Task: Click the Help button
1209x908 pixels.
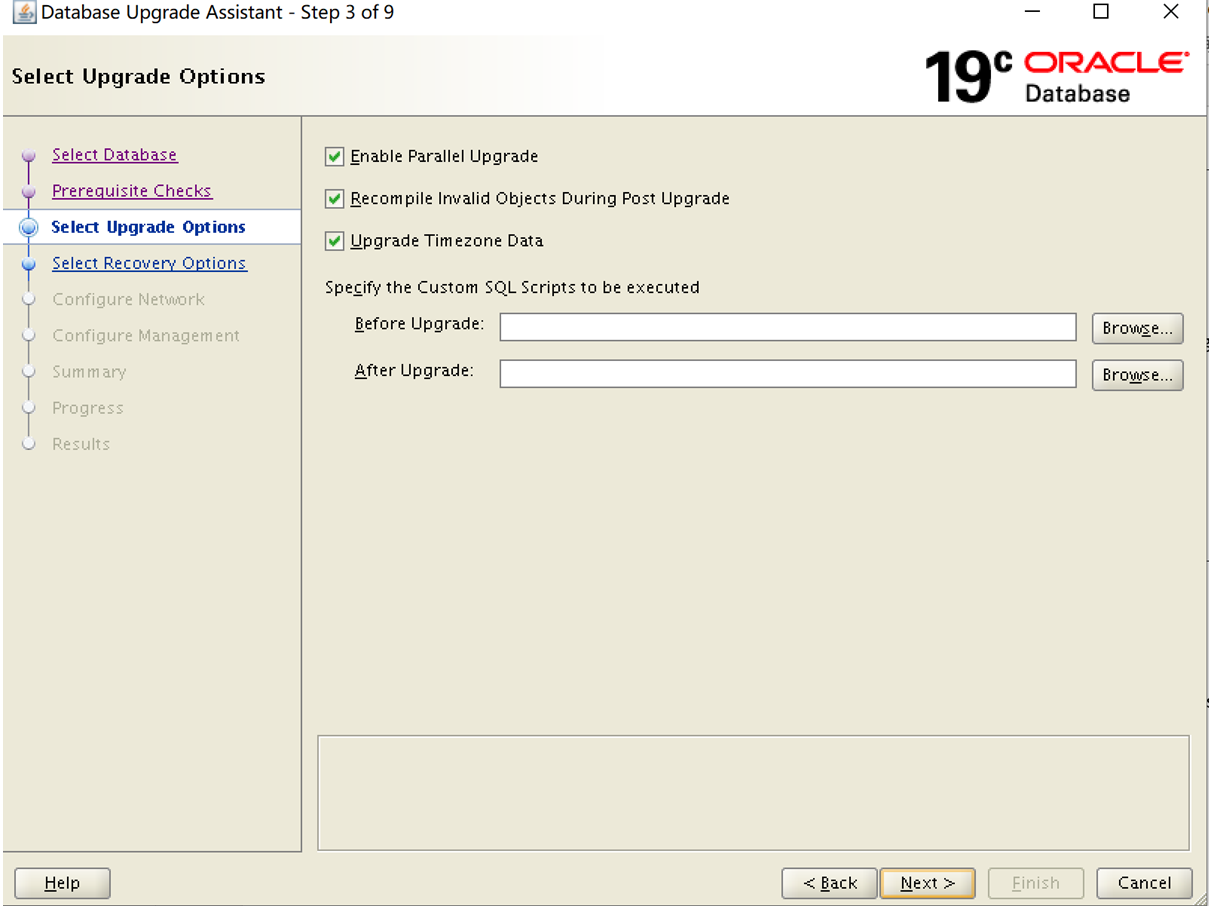Action: click(x=62, y=883)
